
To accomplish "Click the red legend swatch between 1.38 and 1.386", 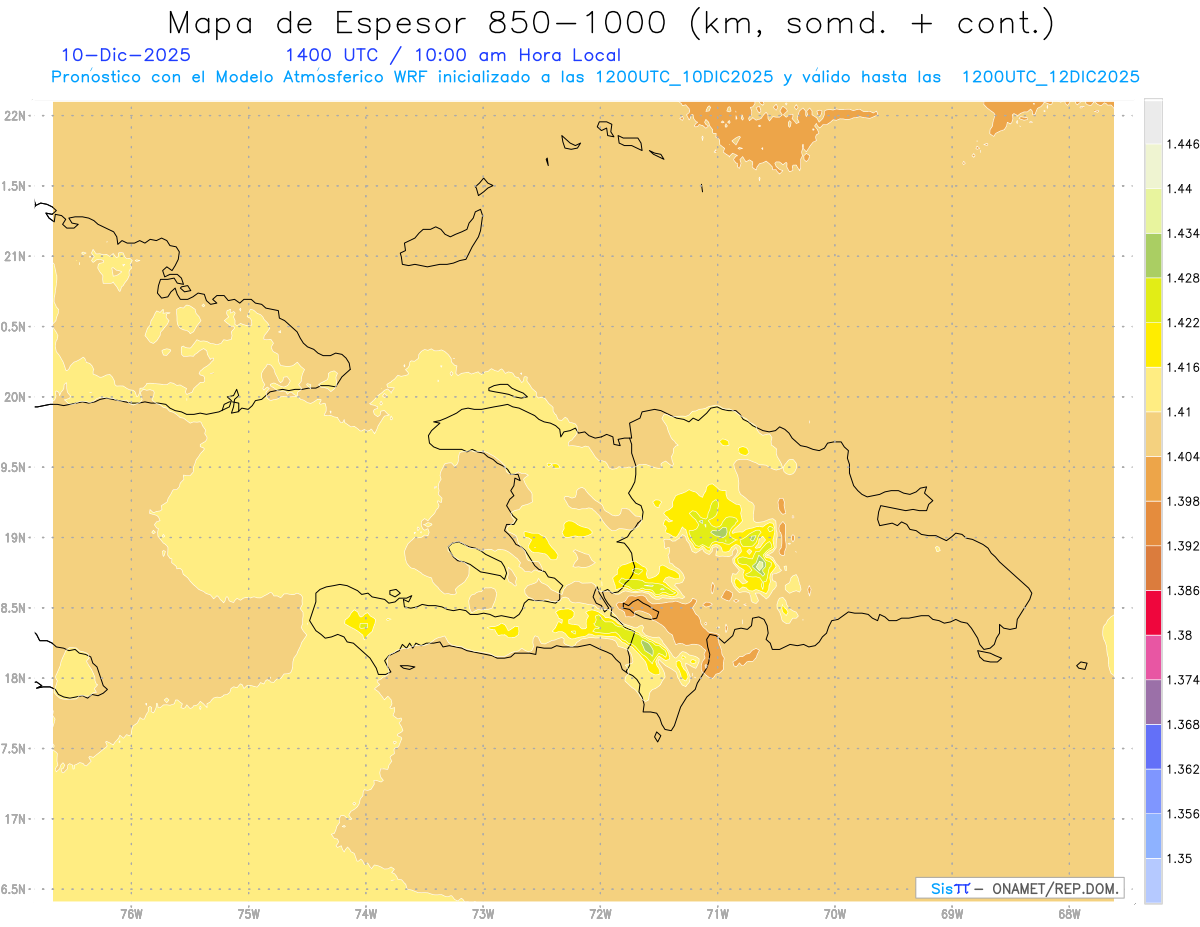I will (x=1153, y=612).
